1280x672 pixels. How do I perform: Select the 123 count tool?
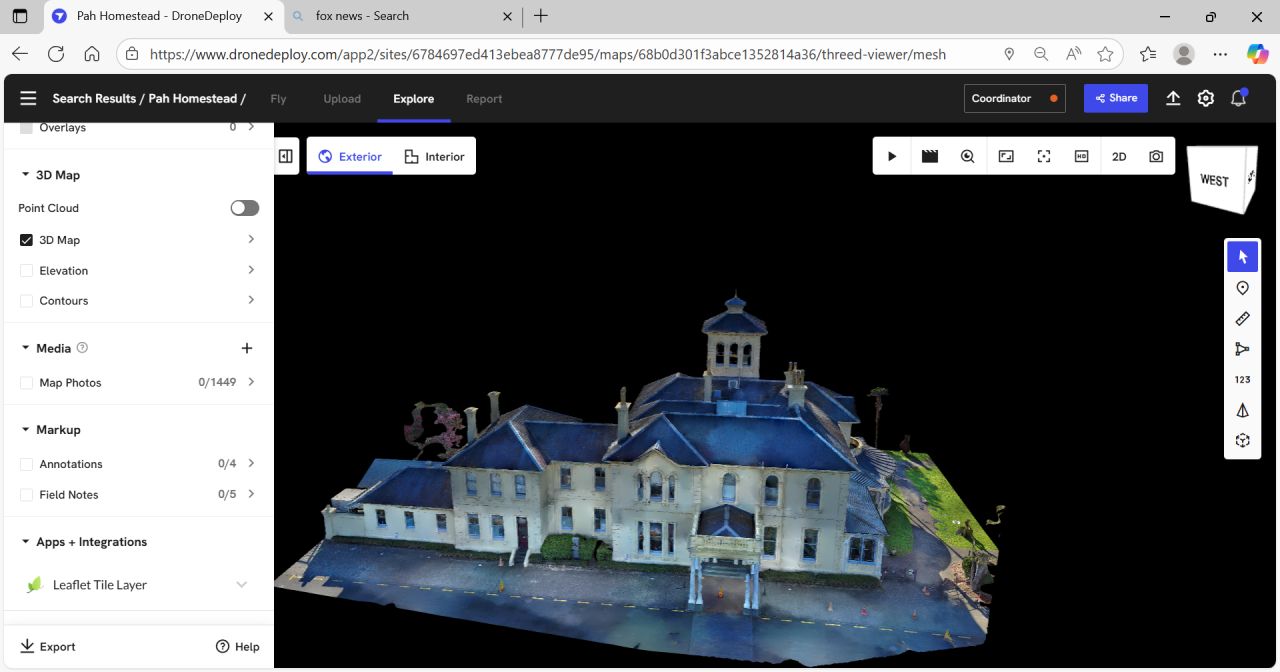[x=1242, y=380]
